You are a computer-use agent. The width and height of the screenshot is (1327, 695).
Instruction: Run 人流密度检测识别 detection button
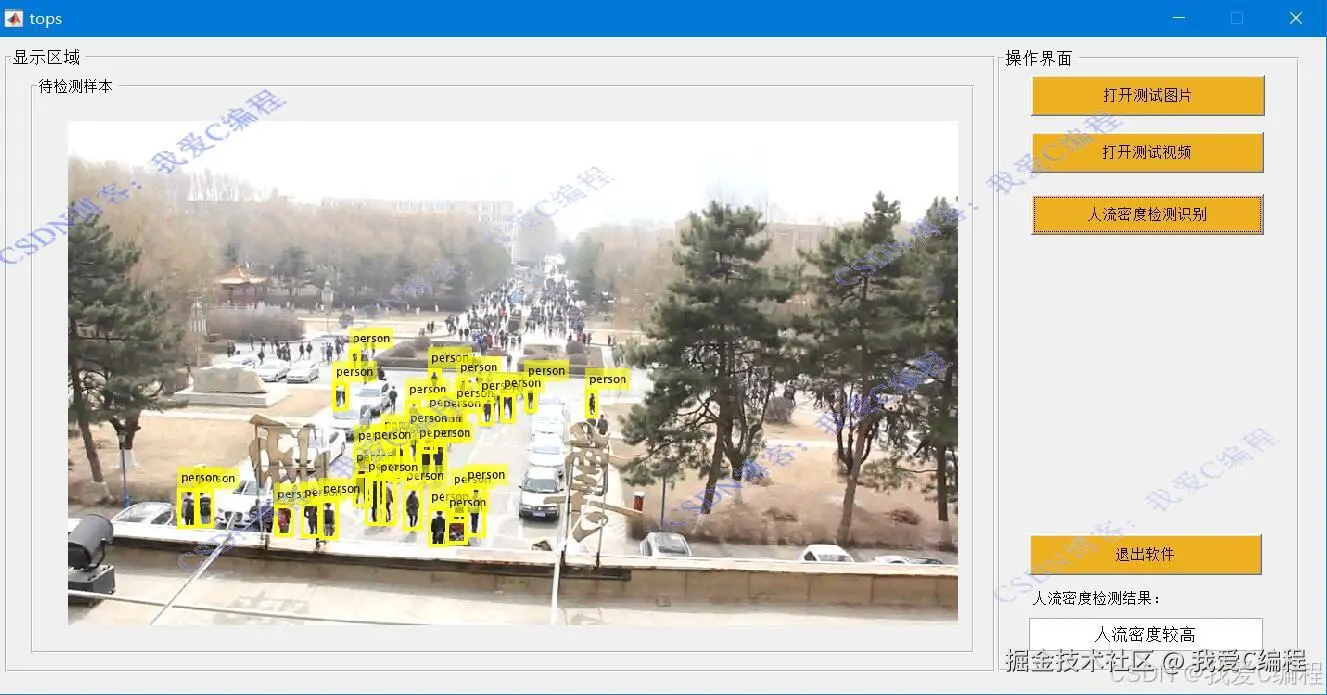[x=1148, y=214]
